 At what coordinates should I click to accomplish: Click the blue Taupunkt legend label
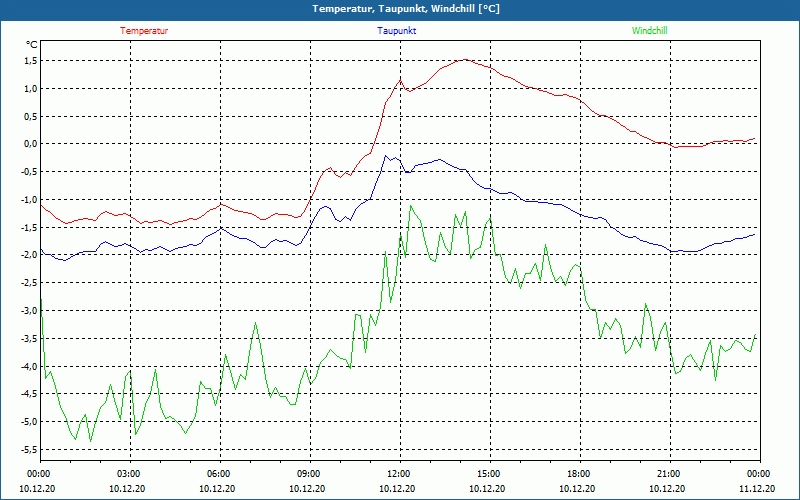point(396,31)
